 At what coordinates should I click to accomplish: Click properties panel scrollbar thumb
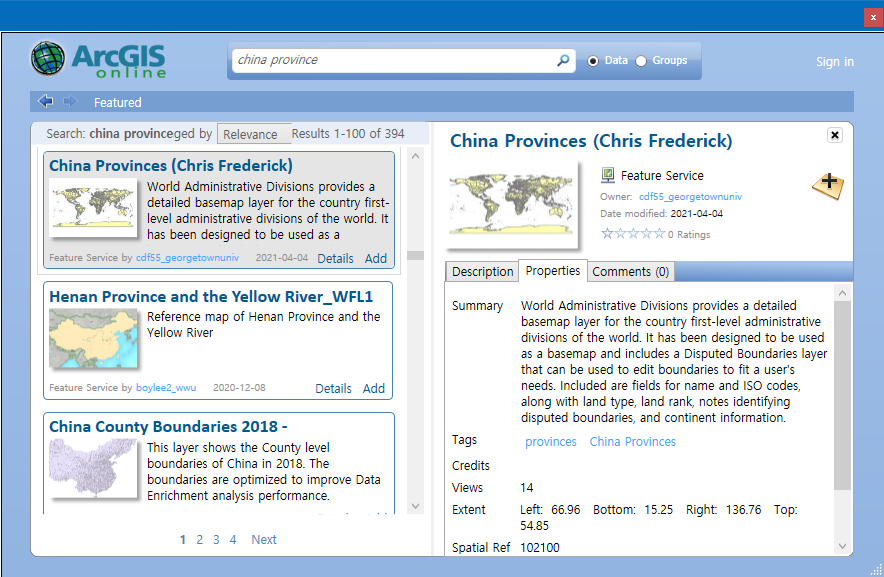[842, 395]
